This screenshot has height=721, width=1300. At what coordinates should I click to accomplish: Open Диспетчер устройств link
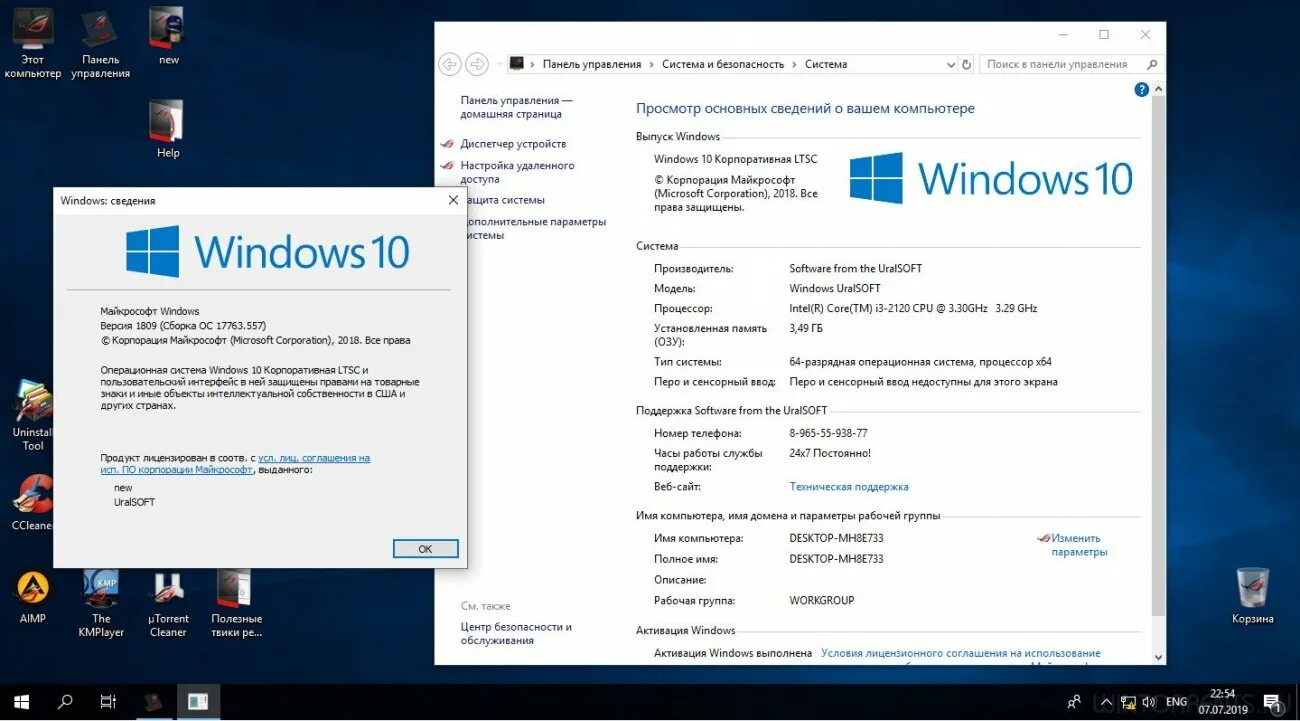point(513,144)
